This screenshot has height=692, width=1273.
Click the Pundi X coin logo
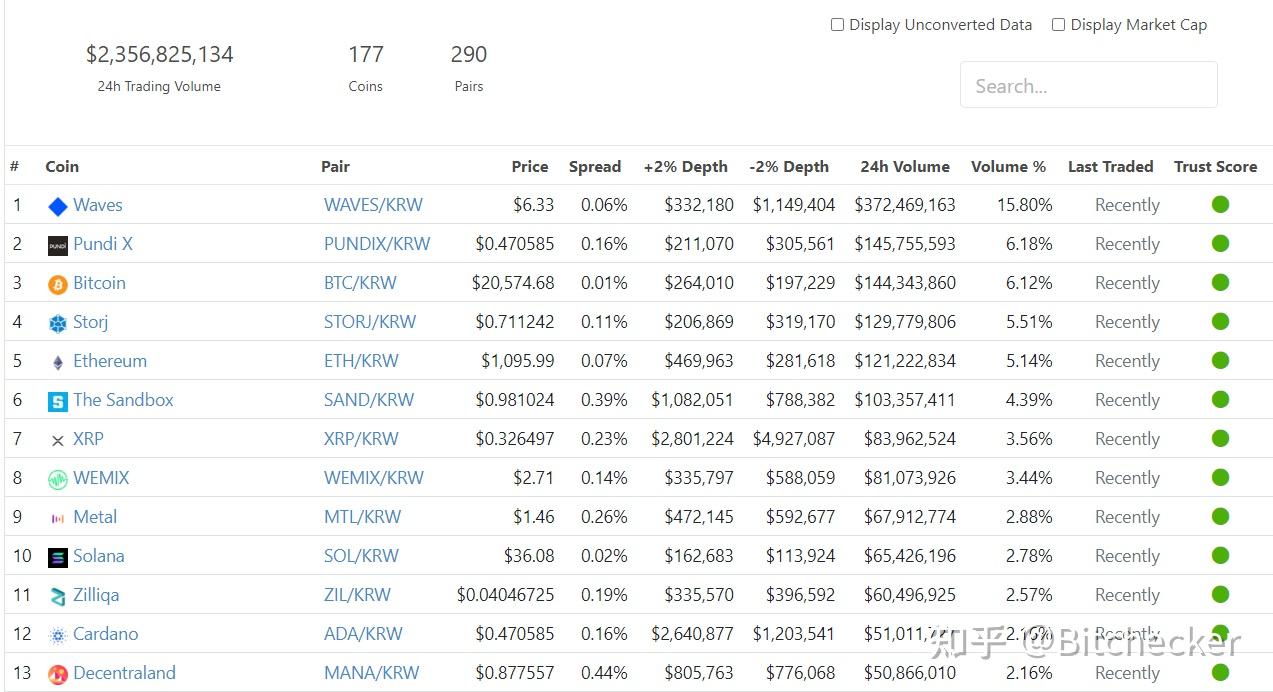(58, 245)
